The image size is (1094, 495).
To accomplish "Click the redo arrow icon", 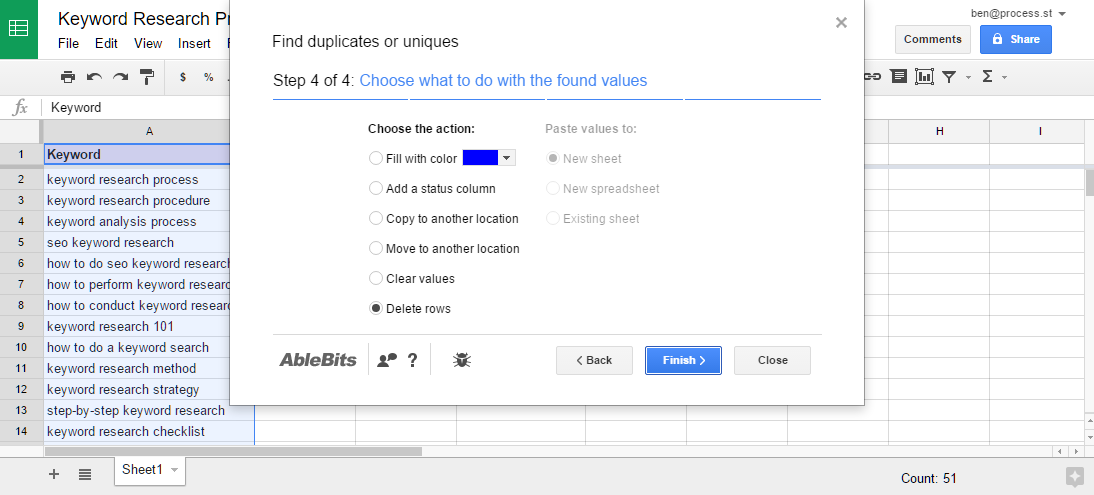I will pyautogui.click(x=121, y=77).
